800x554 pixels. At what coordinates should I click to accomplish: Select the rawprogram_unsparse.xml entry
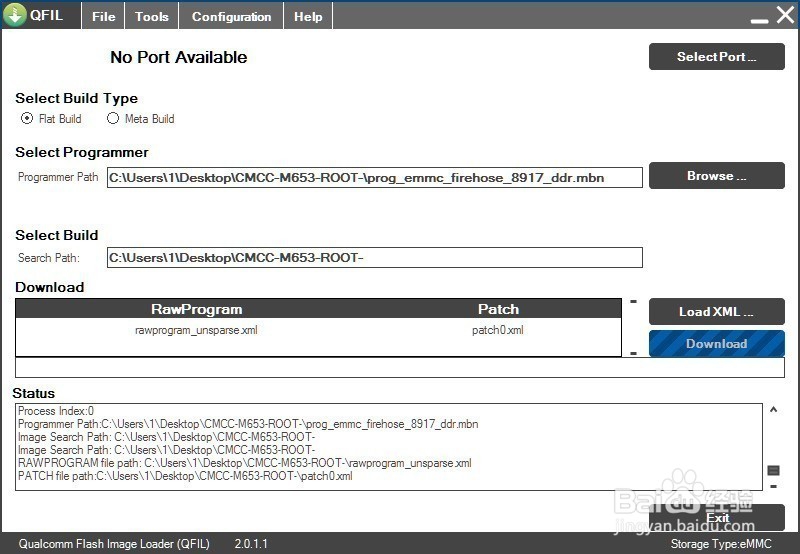196,330
